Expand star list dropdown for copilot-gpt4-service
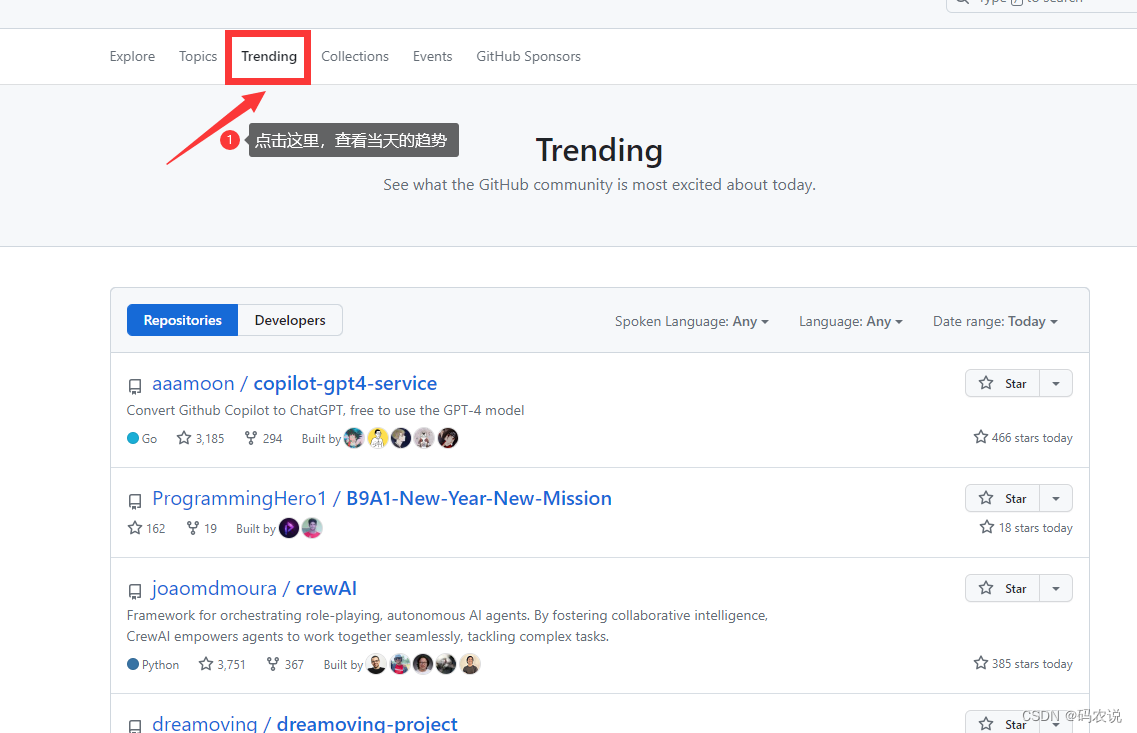The height and width of the screenshot is (733, 1137). click(x=1056, y=384)
